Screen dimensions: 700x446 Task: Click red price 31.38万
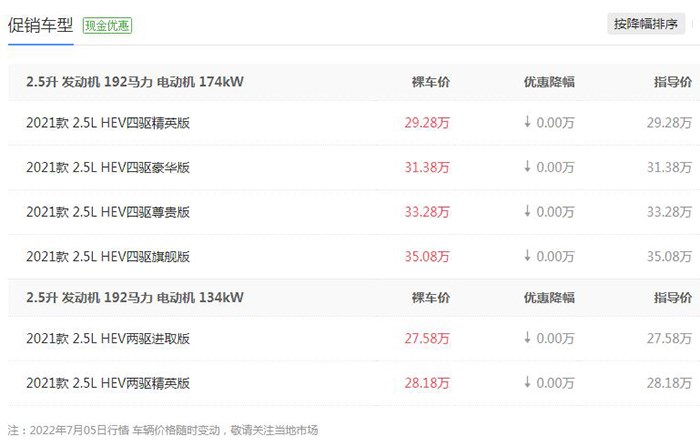coord(427,167)
